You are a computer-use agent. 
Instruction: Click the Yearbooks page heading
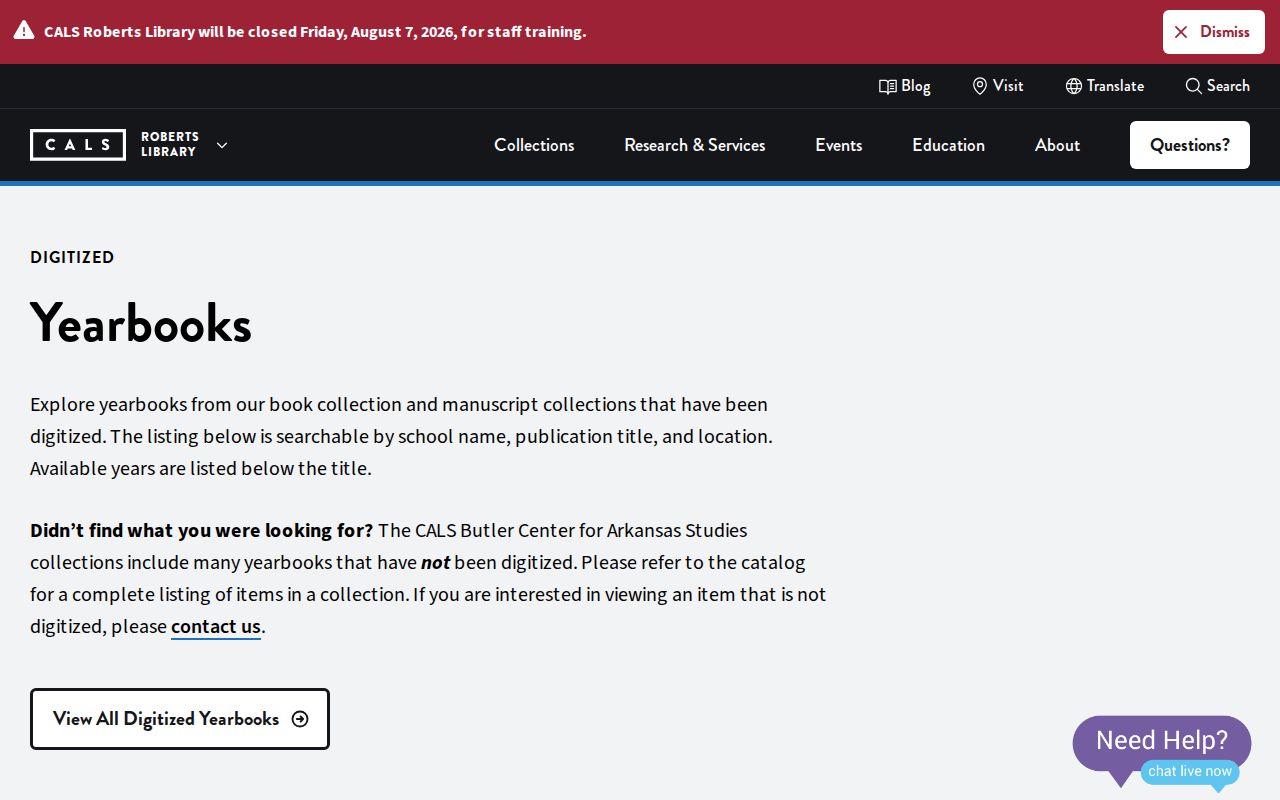[x=141, y=323]
